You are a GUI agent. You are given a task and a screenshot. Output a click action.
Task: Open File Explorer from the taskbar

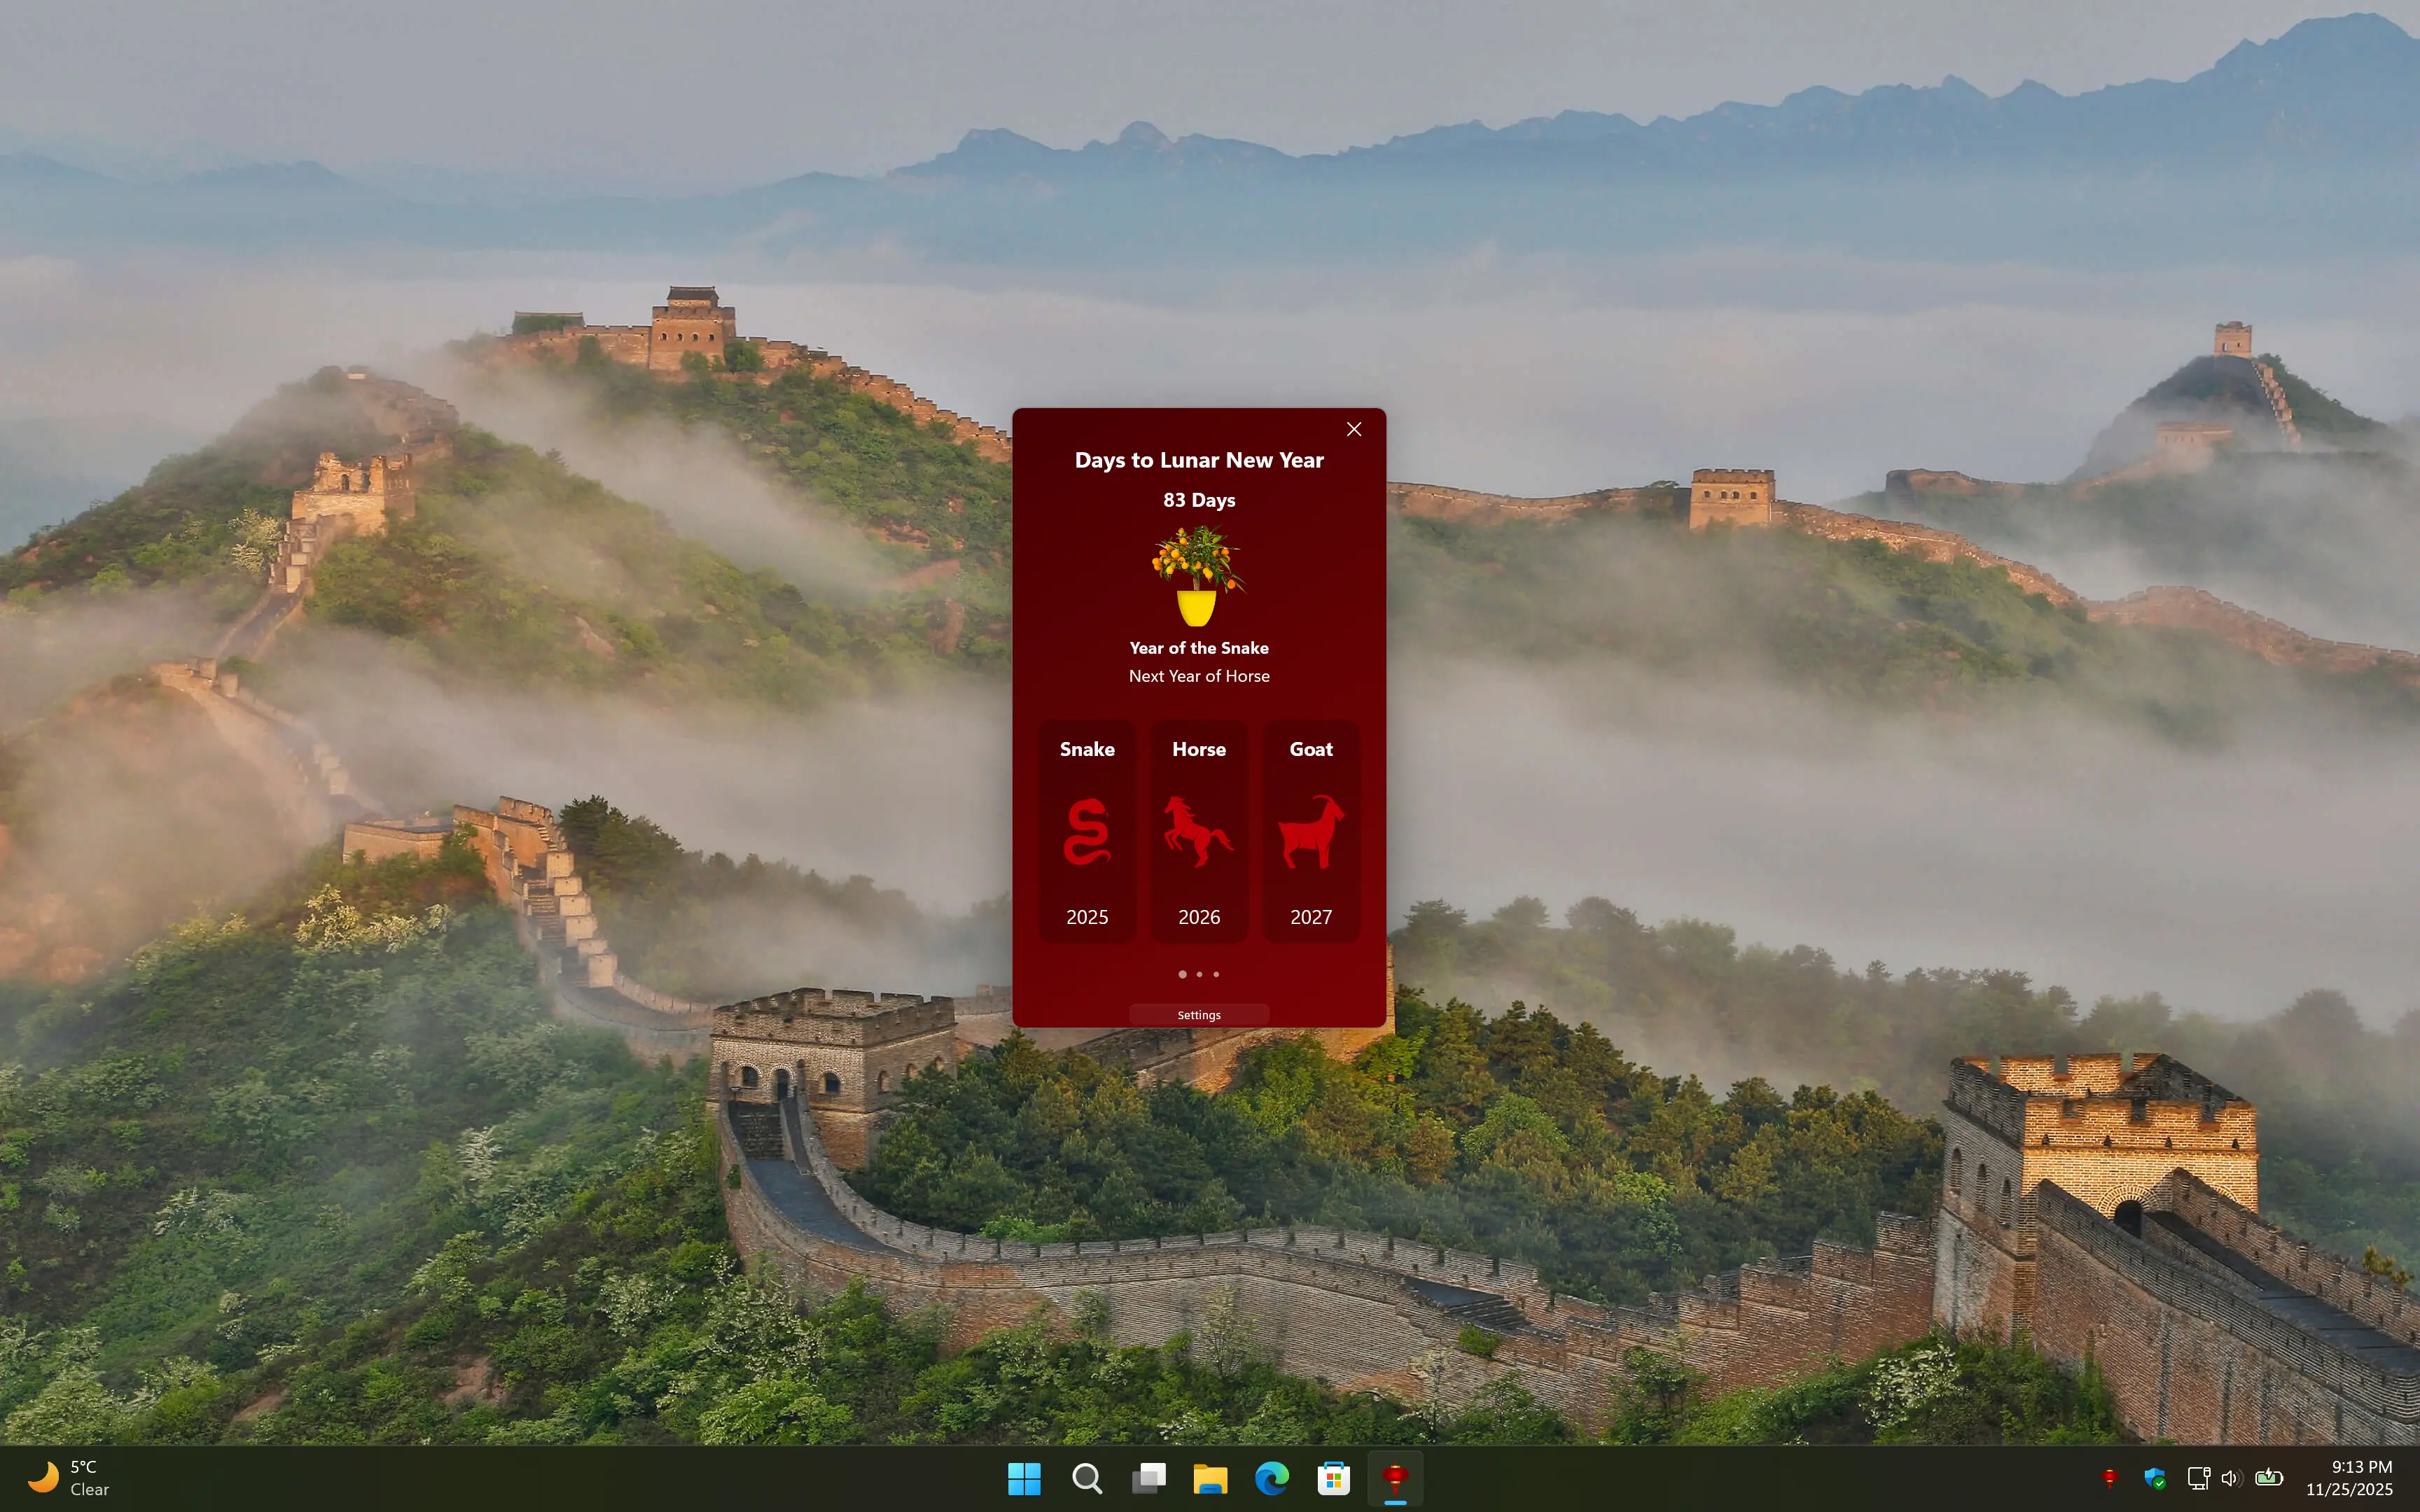[x=1210, y=1478]
